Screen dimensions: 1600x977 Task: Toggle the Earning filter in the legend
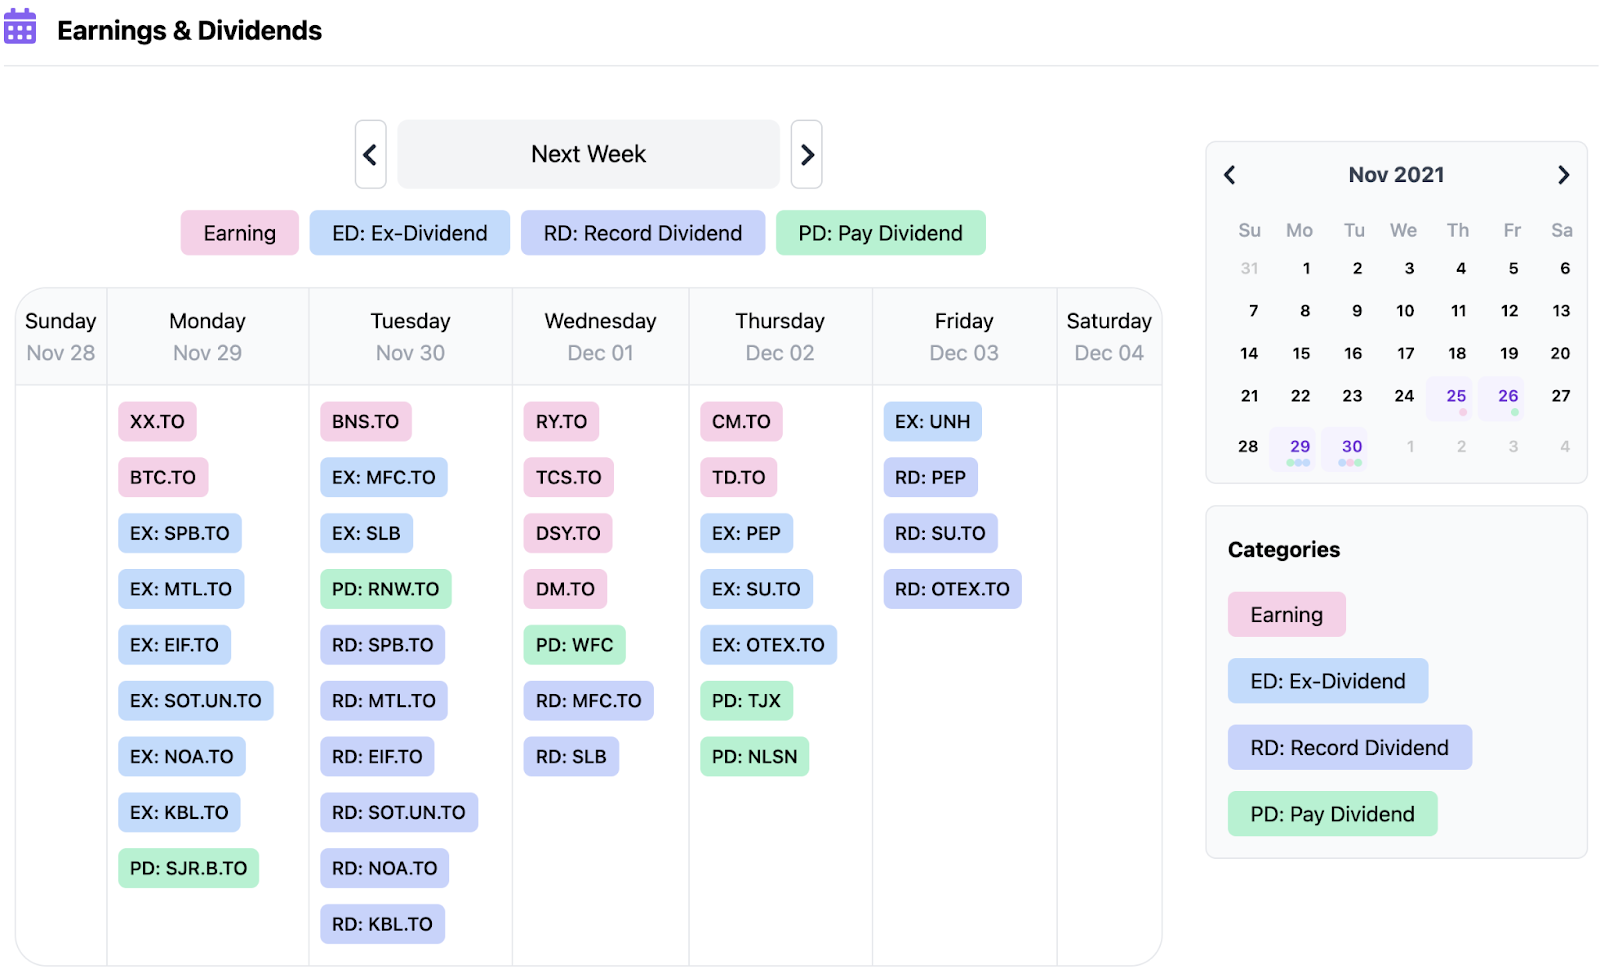[239, 233]
